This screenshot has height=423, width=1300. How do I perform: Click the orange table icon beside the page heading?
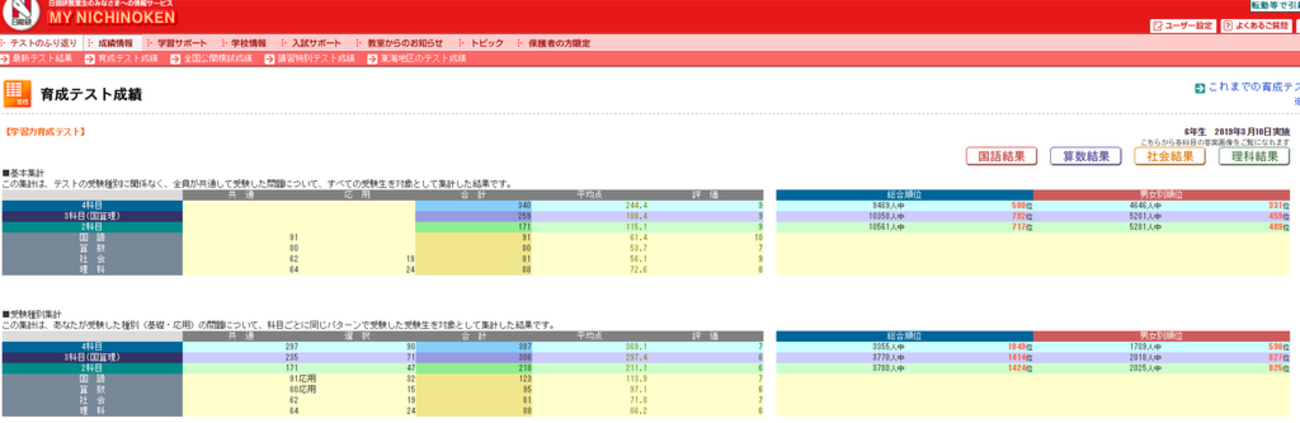coord(17,94)
